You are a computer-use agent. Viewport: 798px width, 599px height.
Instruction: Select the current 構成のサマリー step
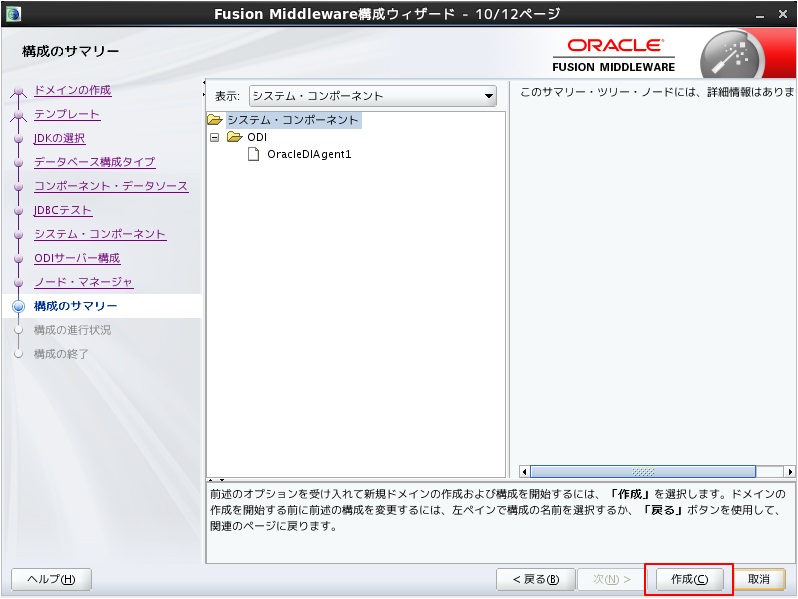[75, 306]
